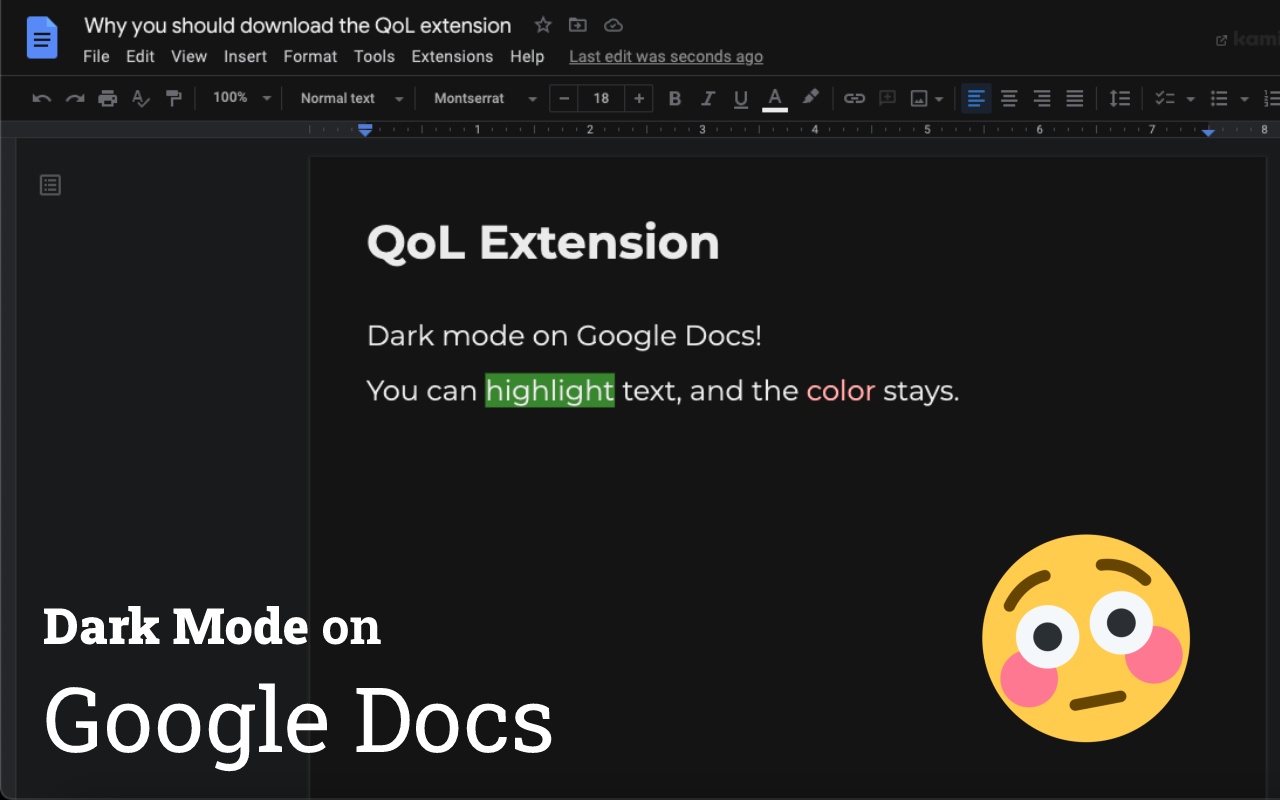Click the left indent marker on ruler
Image resolution: width=1280 pixels, height=800 pixels.
click(x=365, y=130)
